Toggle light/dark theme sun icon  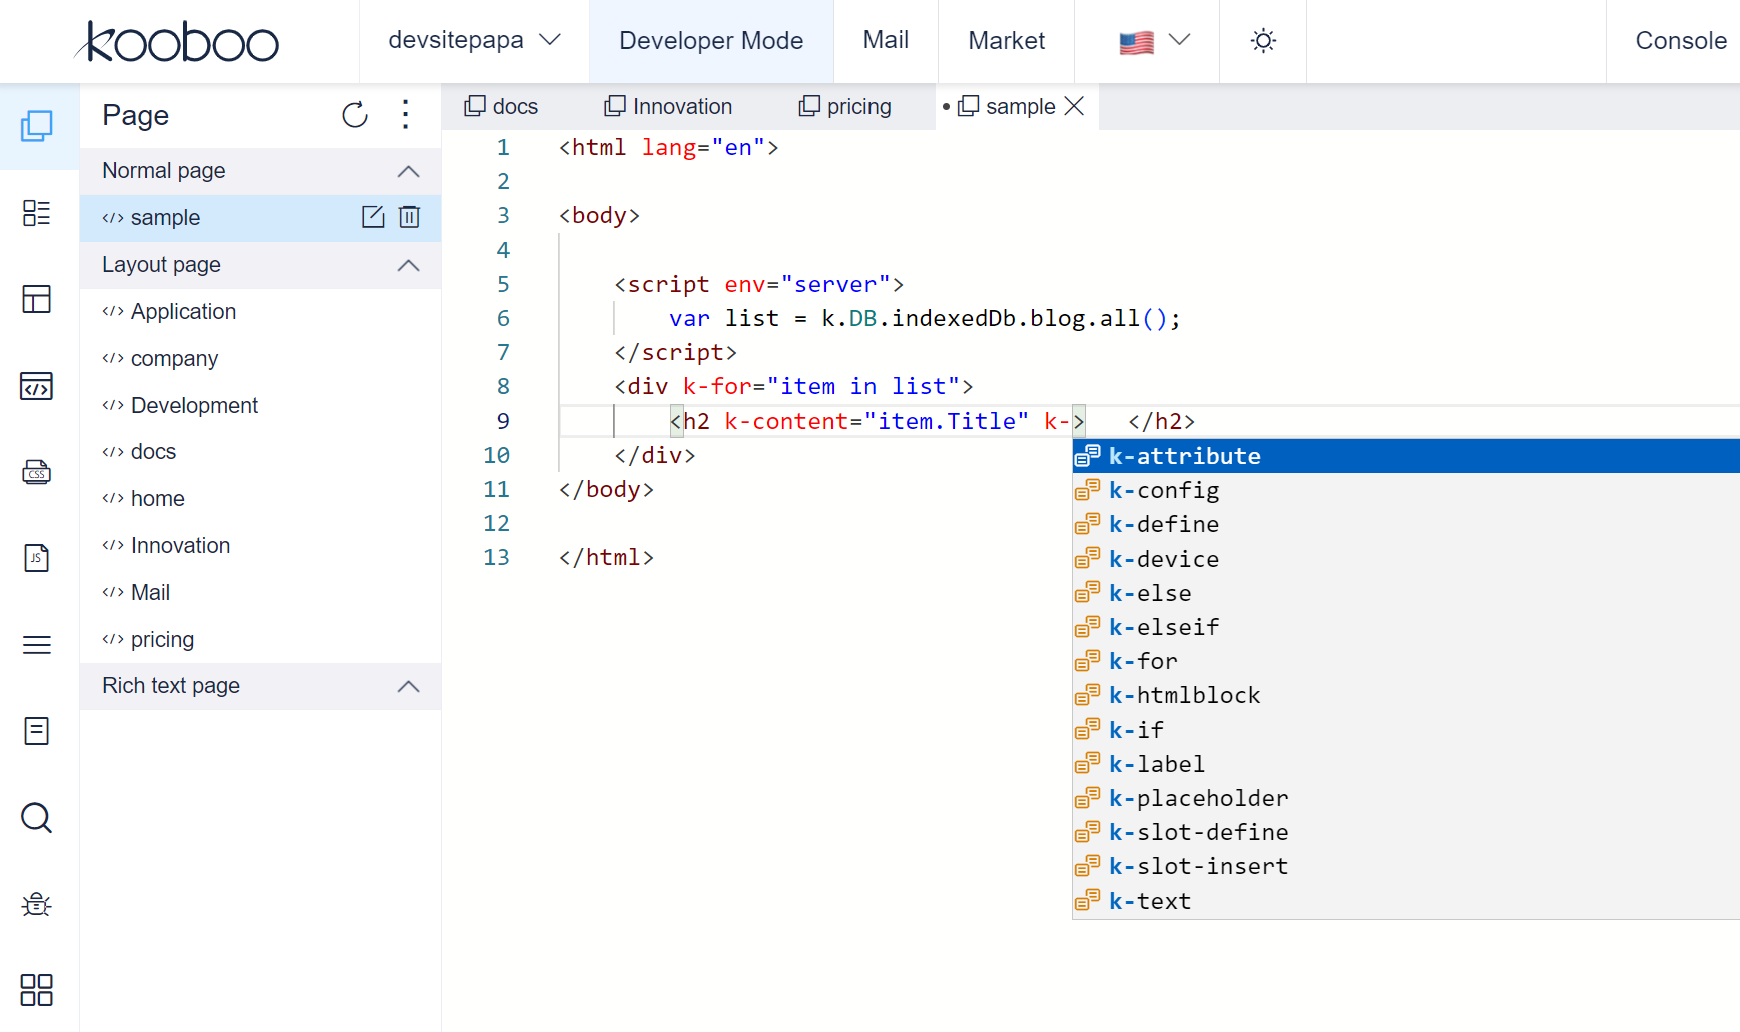(1263, 41)
